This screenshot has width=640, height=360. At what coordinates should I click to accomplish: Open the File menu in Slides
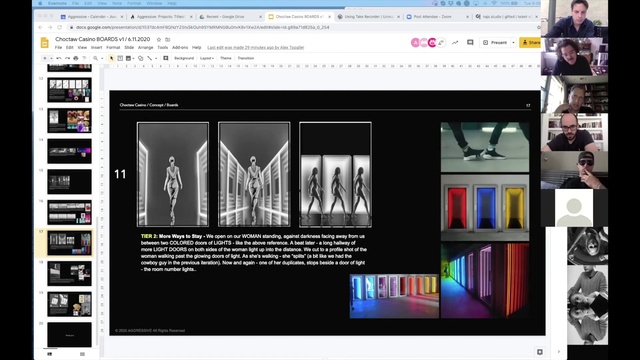58,48
